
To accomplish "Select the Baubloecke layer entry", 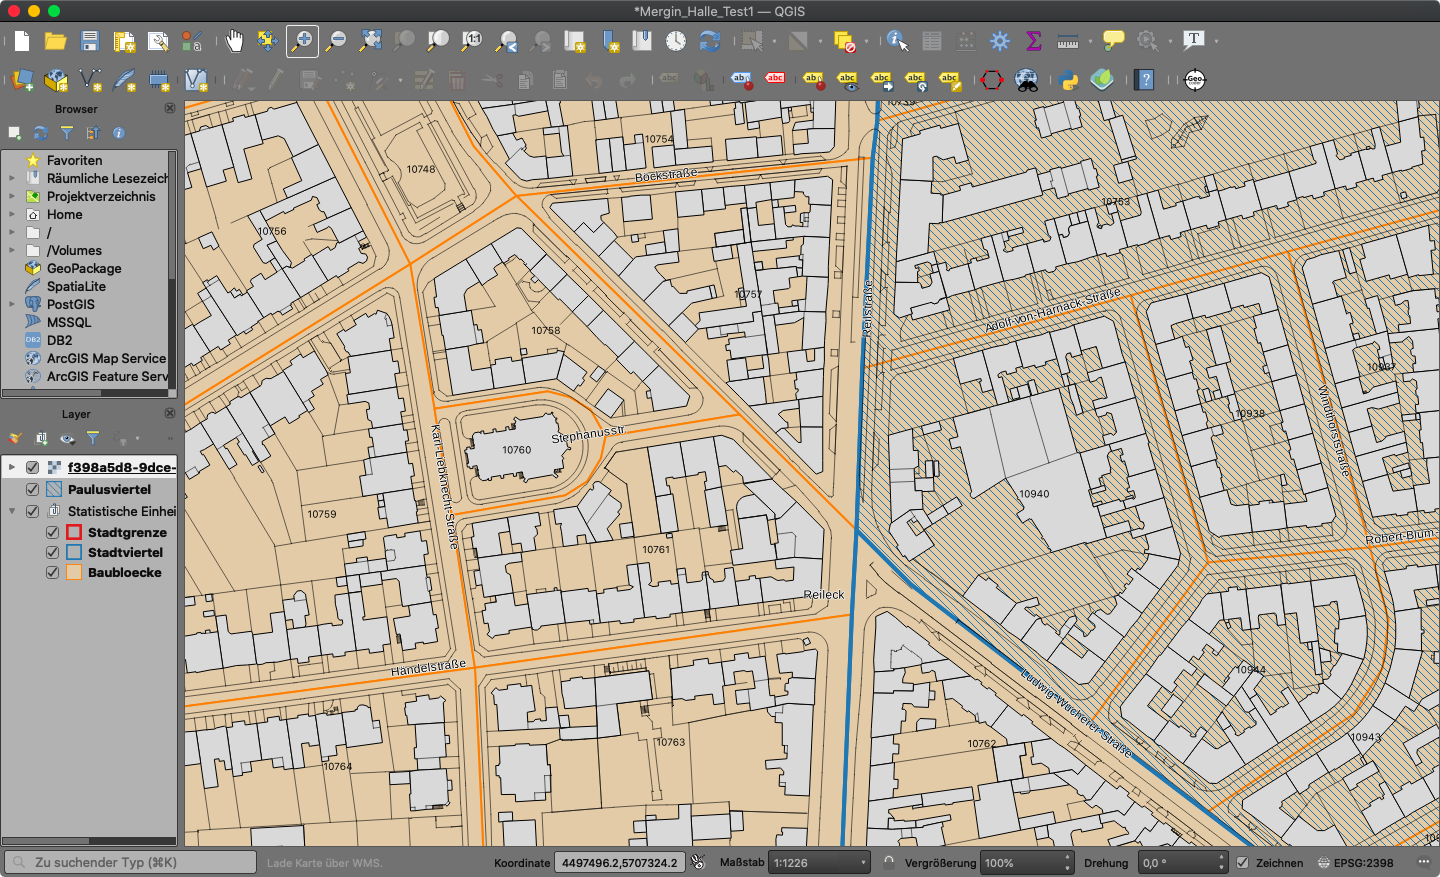I will pos(124,573).
